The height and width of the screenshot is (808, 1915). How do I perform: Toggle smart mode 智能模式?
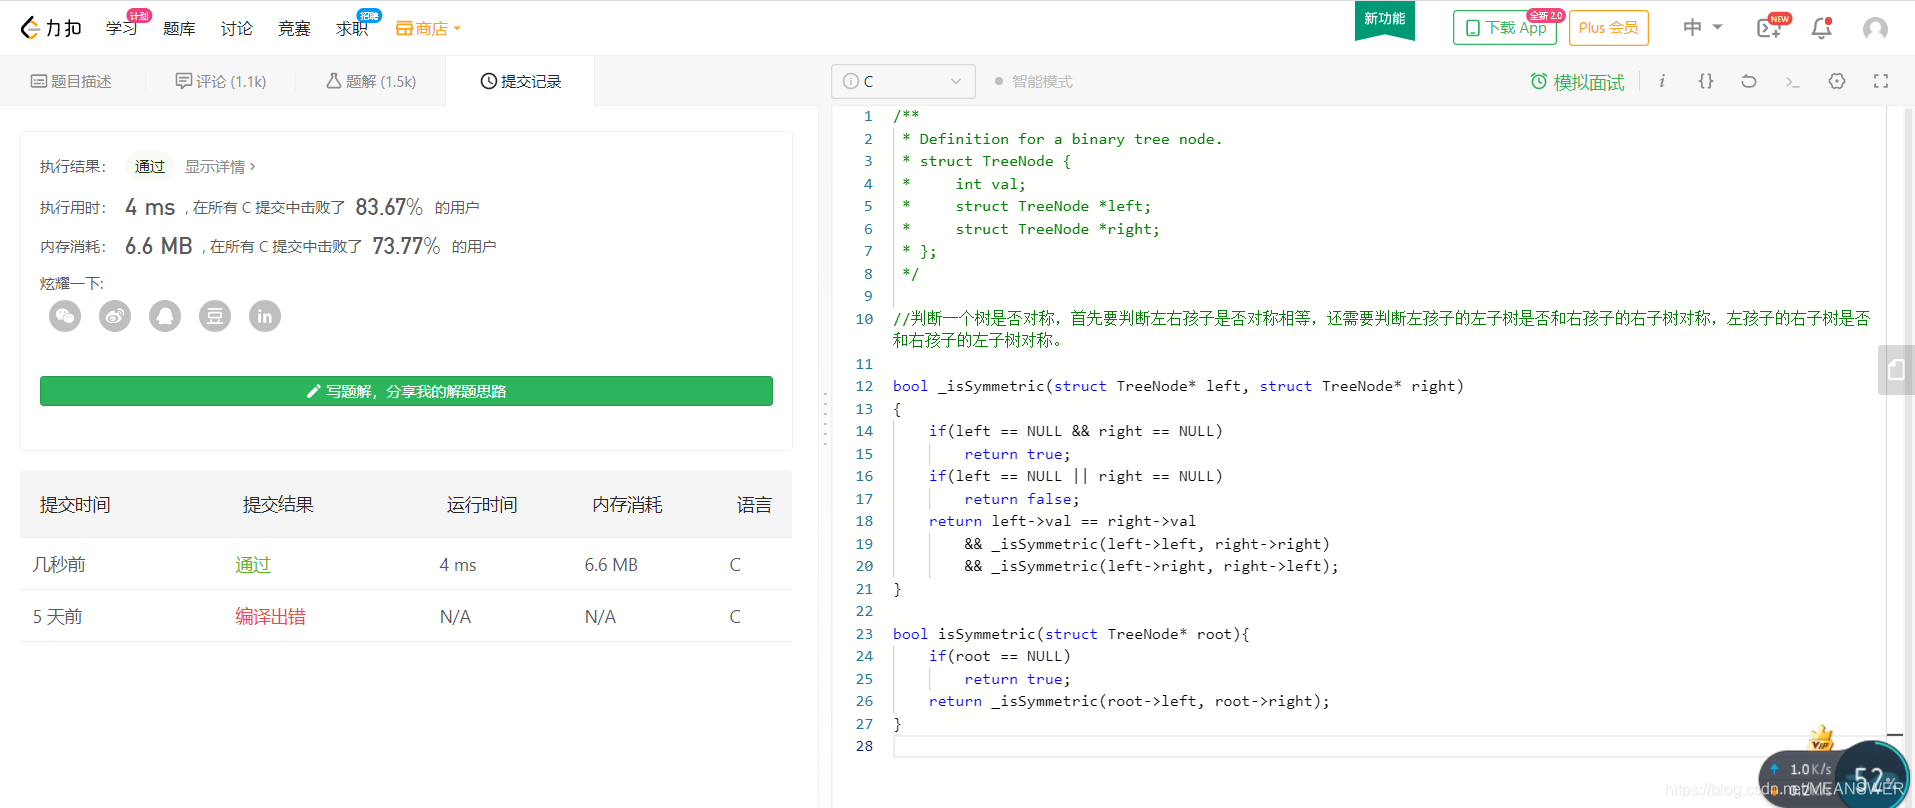pos(1034,81)
